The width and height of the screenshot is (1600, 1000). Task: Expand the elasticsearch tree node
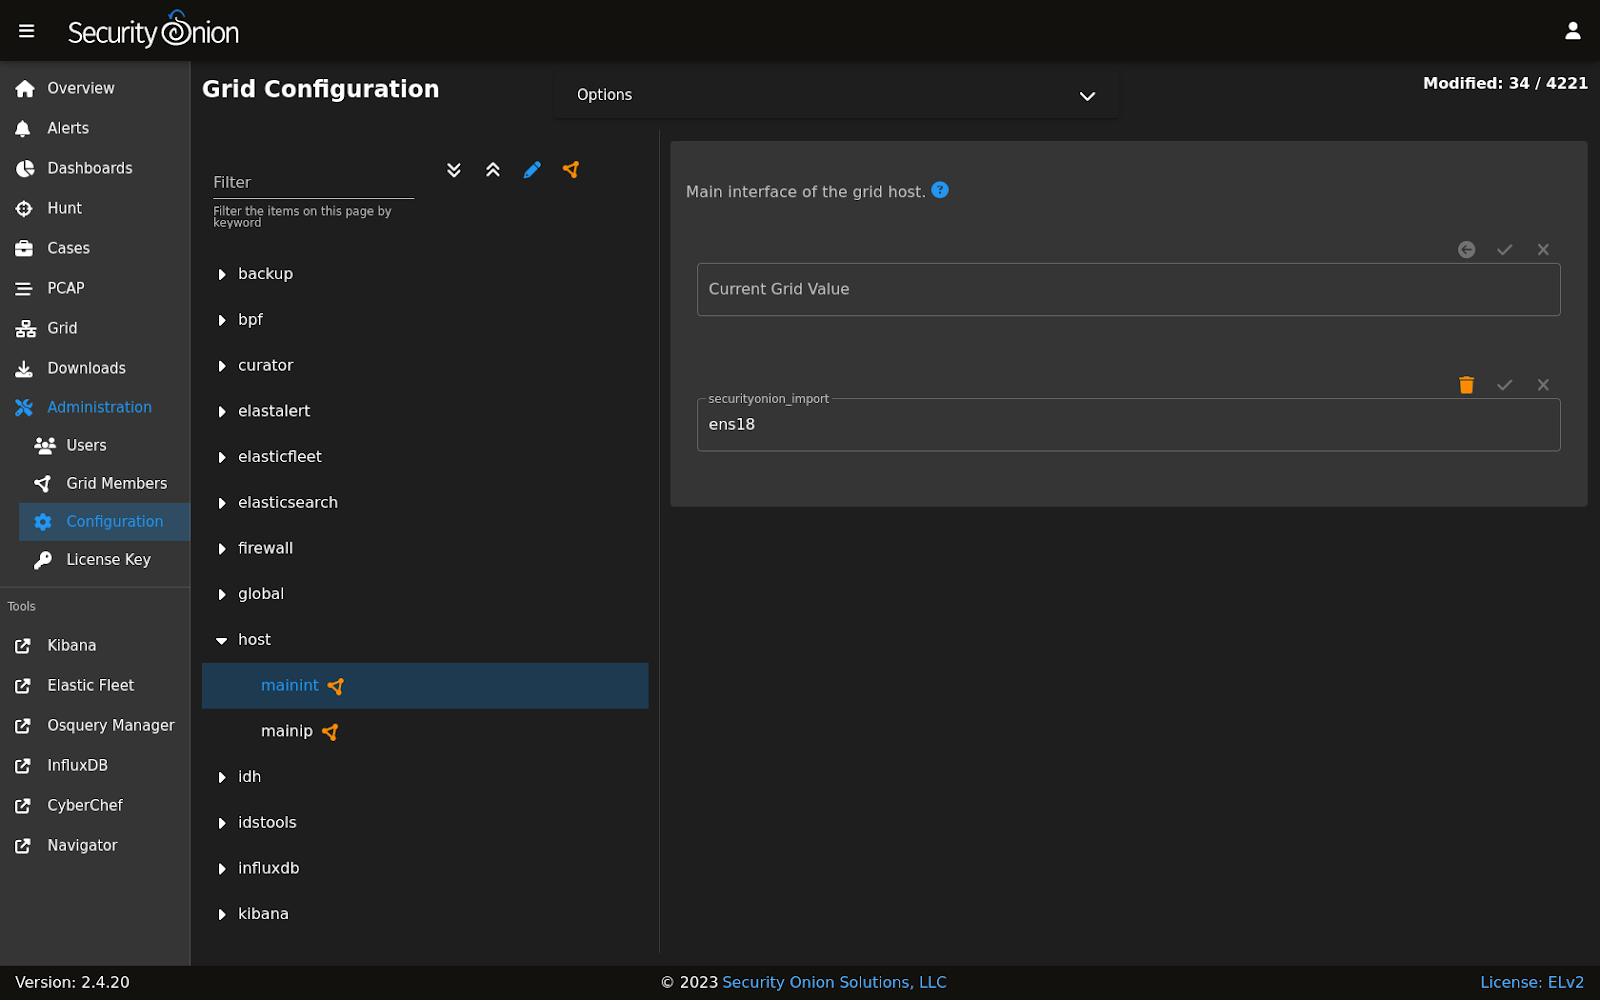coord(222,503)
